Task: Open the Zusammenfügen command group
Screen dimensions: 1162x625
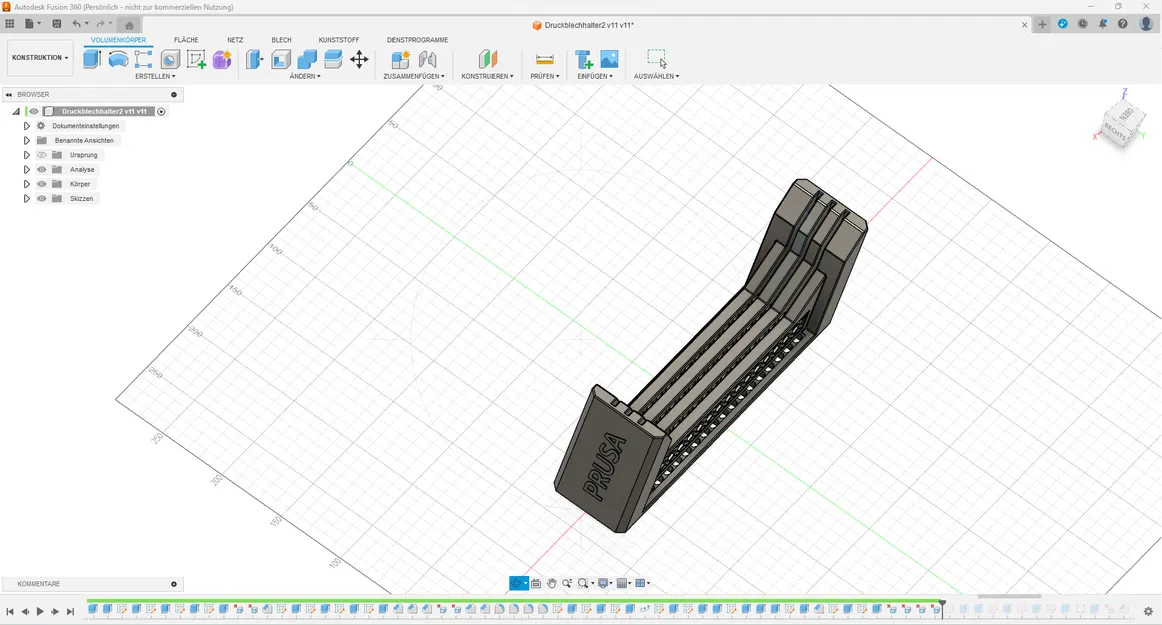Action: tap(412, 76)
